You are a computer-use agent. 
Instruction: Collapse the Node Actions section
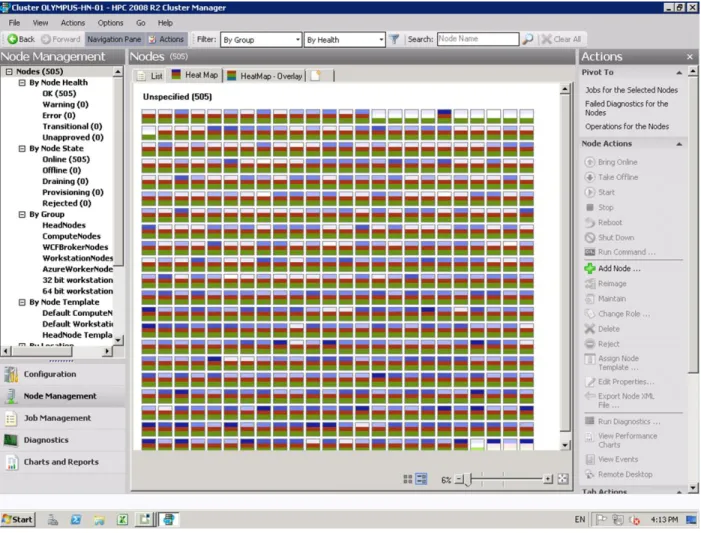pos(679,144)
